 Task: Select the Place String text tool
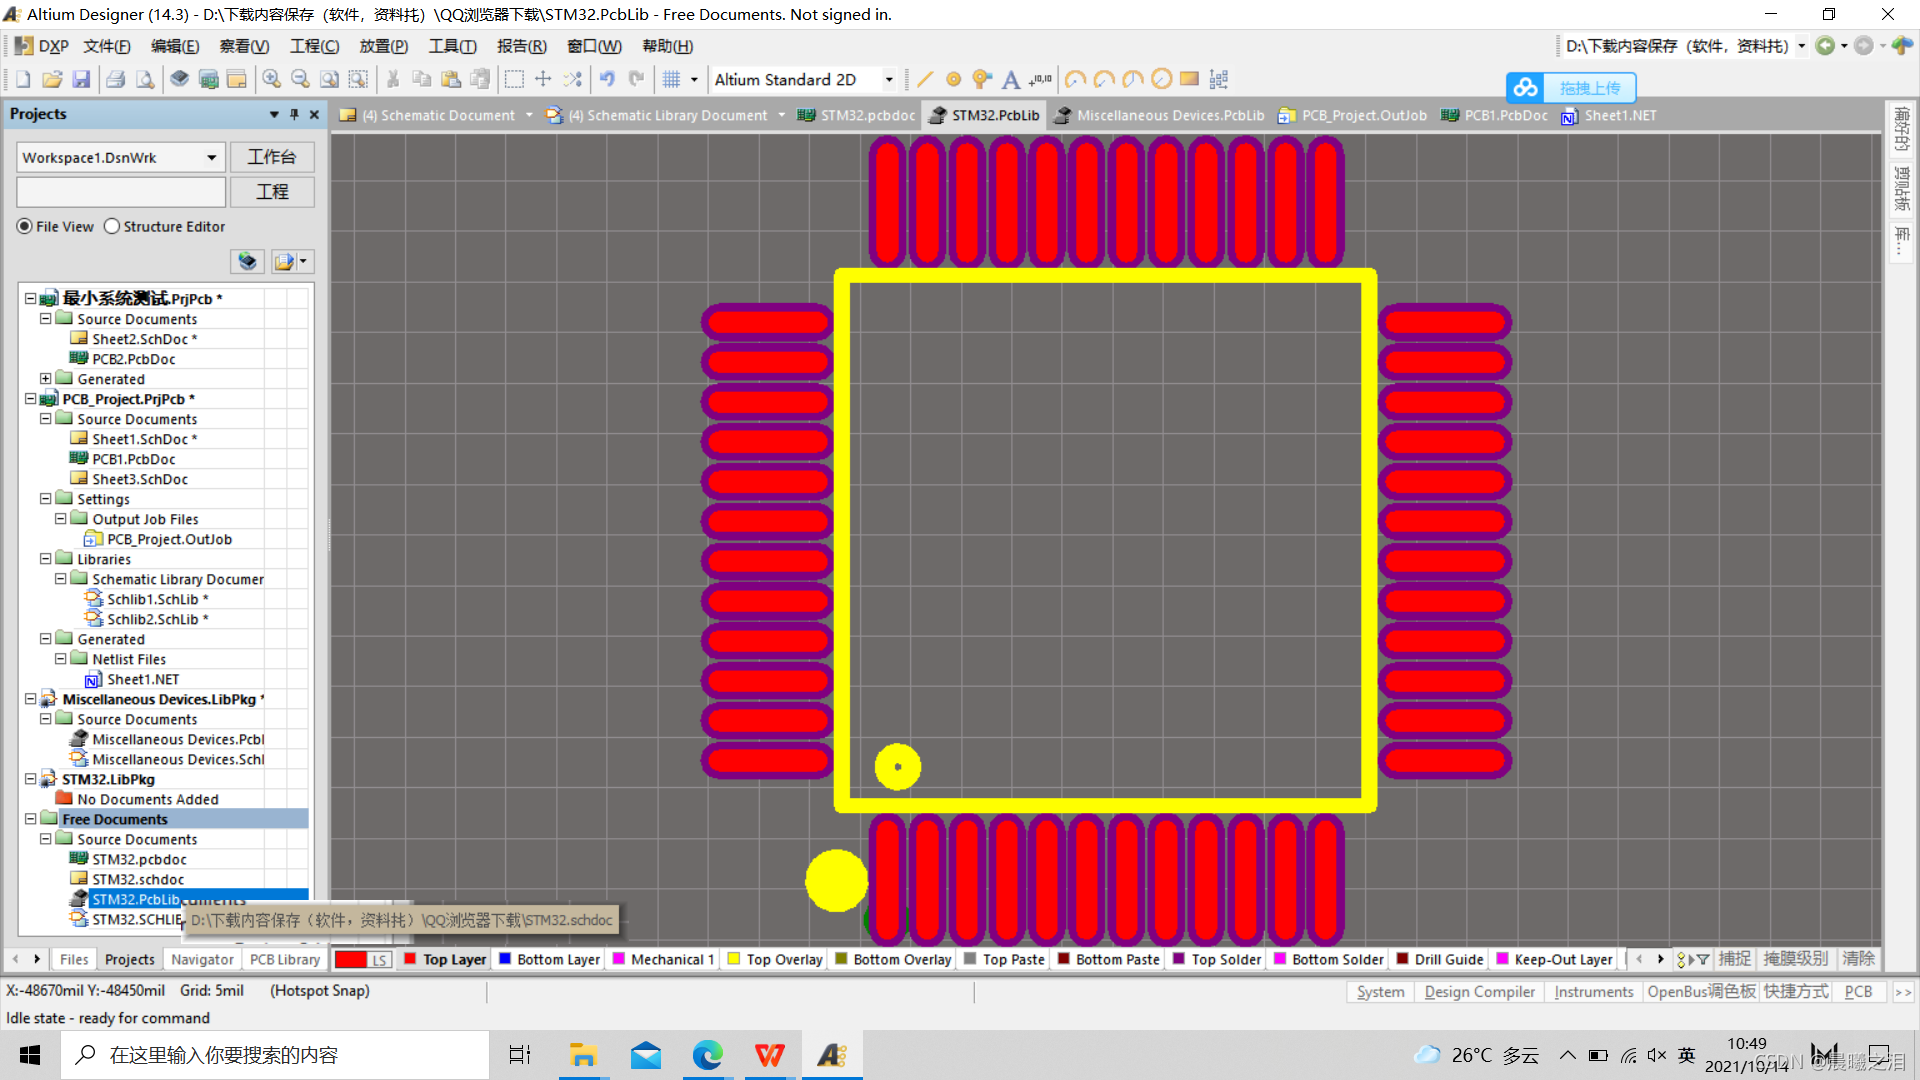pos(1011,79)
